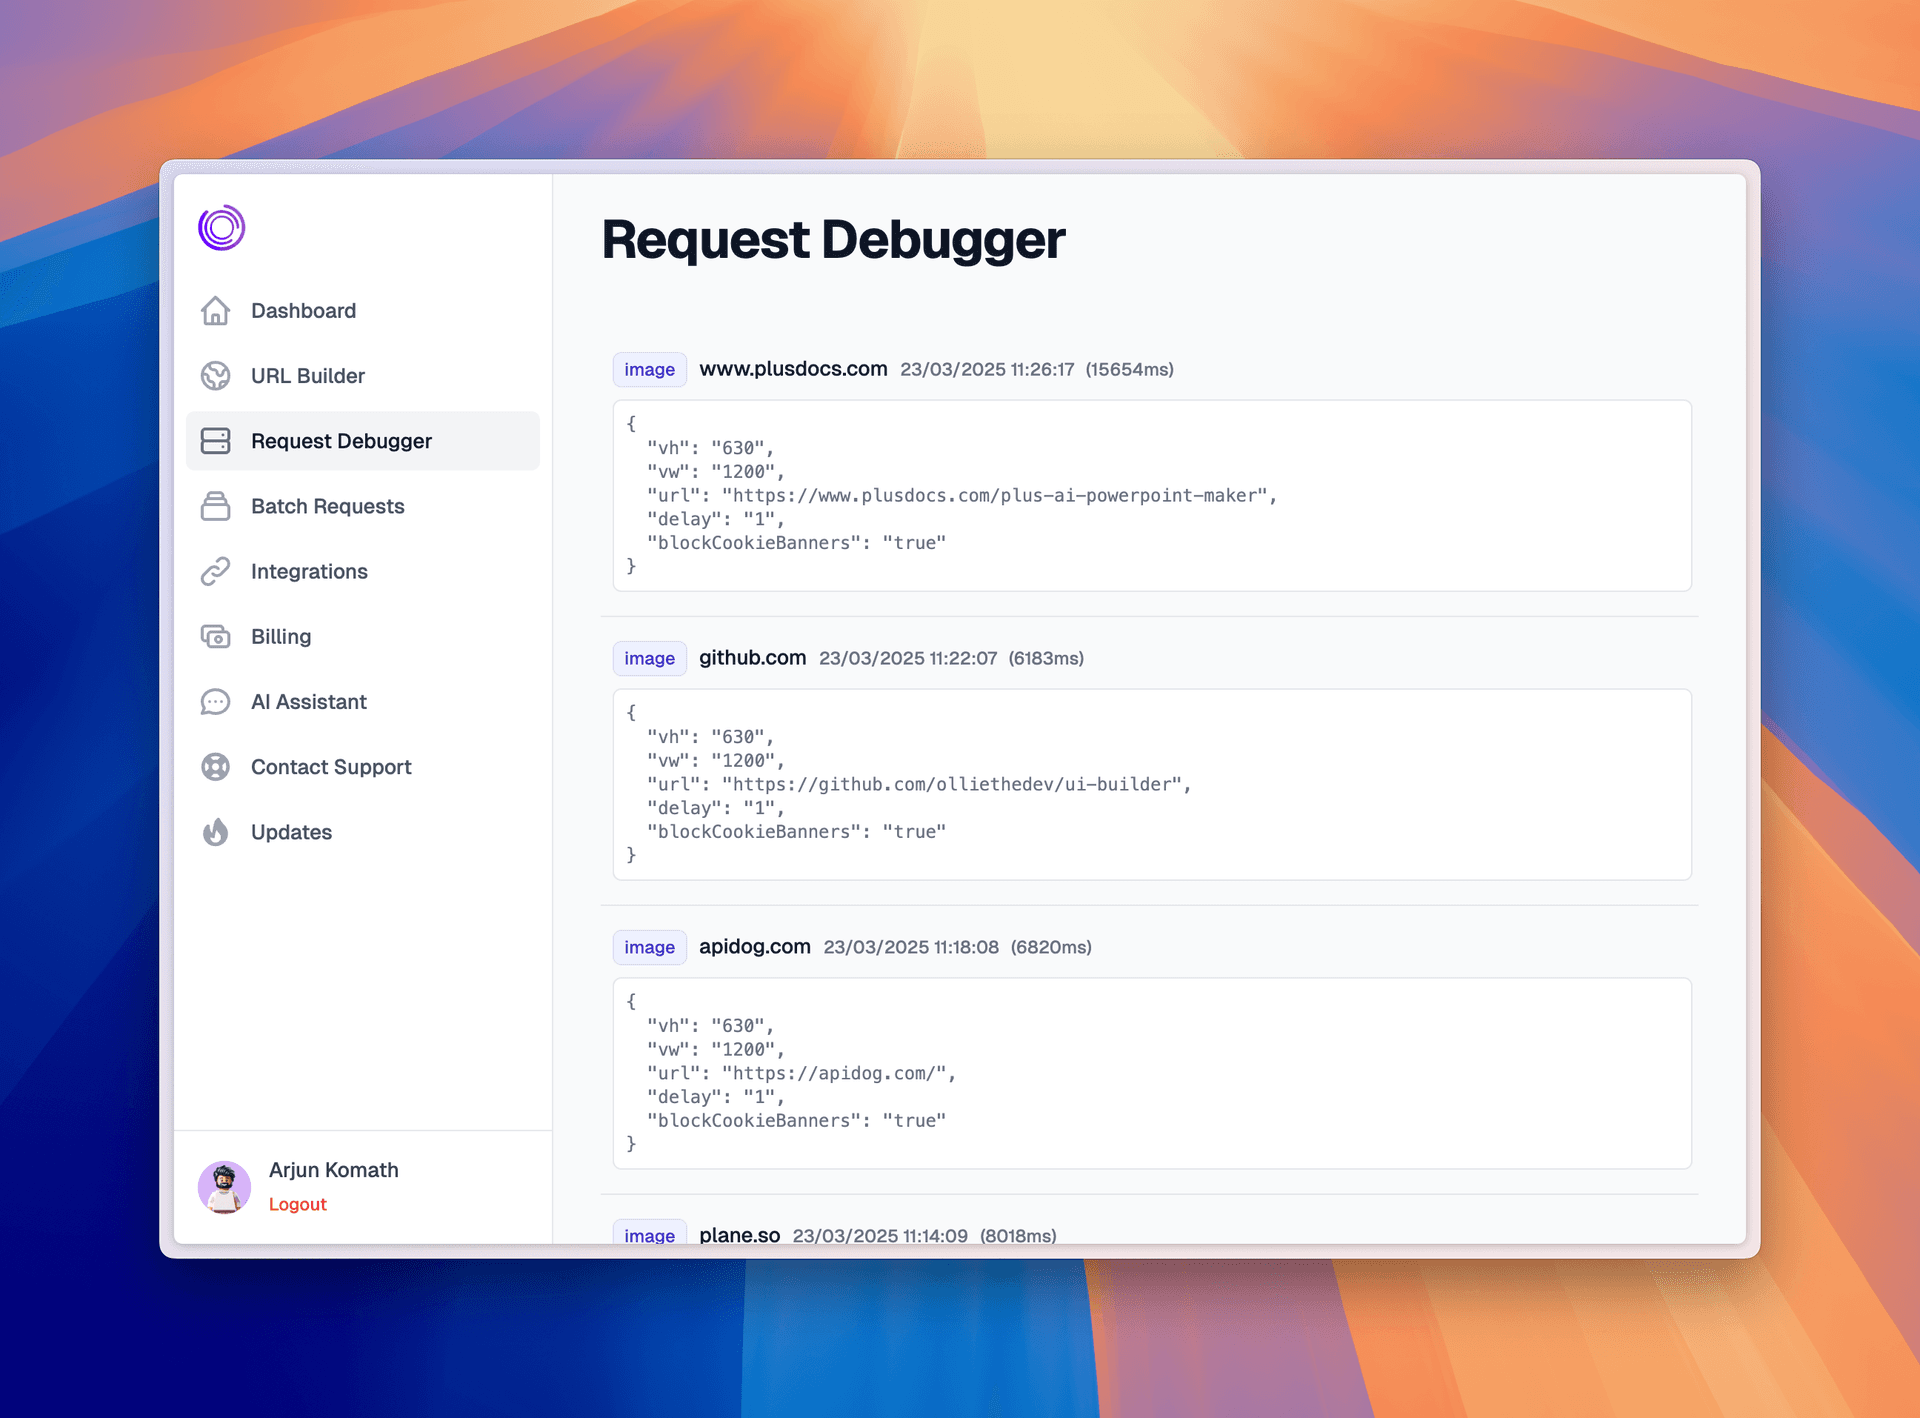Log out using the Logout link
The height and width of the screenshot is (1418, 1920).
click(297, 1204)
